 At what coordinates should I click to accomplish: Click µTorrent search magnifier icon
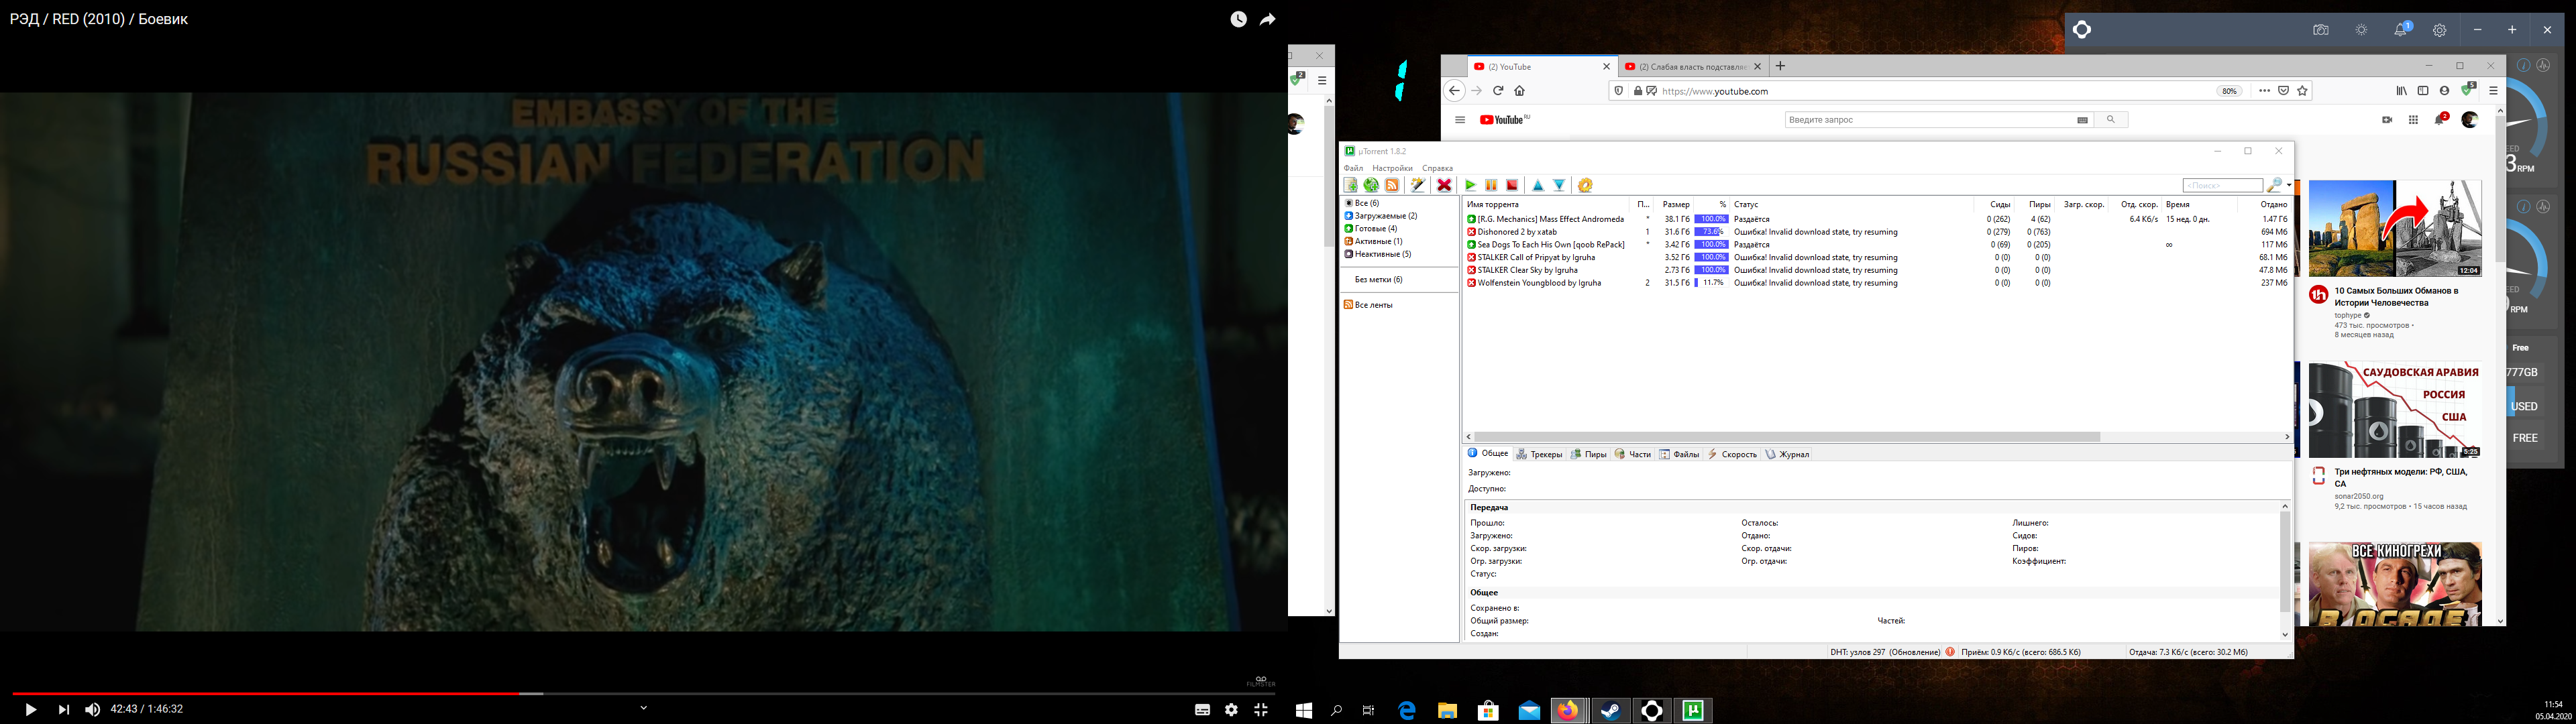tap(2274, 185)
